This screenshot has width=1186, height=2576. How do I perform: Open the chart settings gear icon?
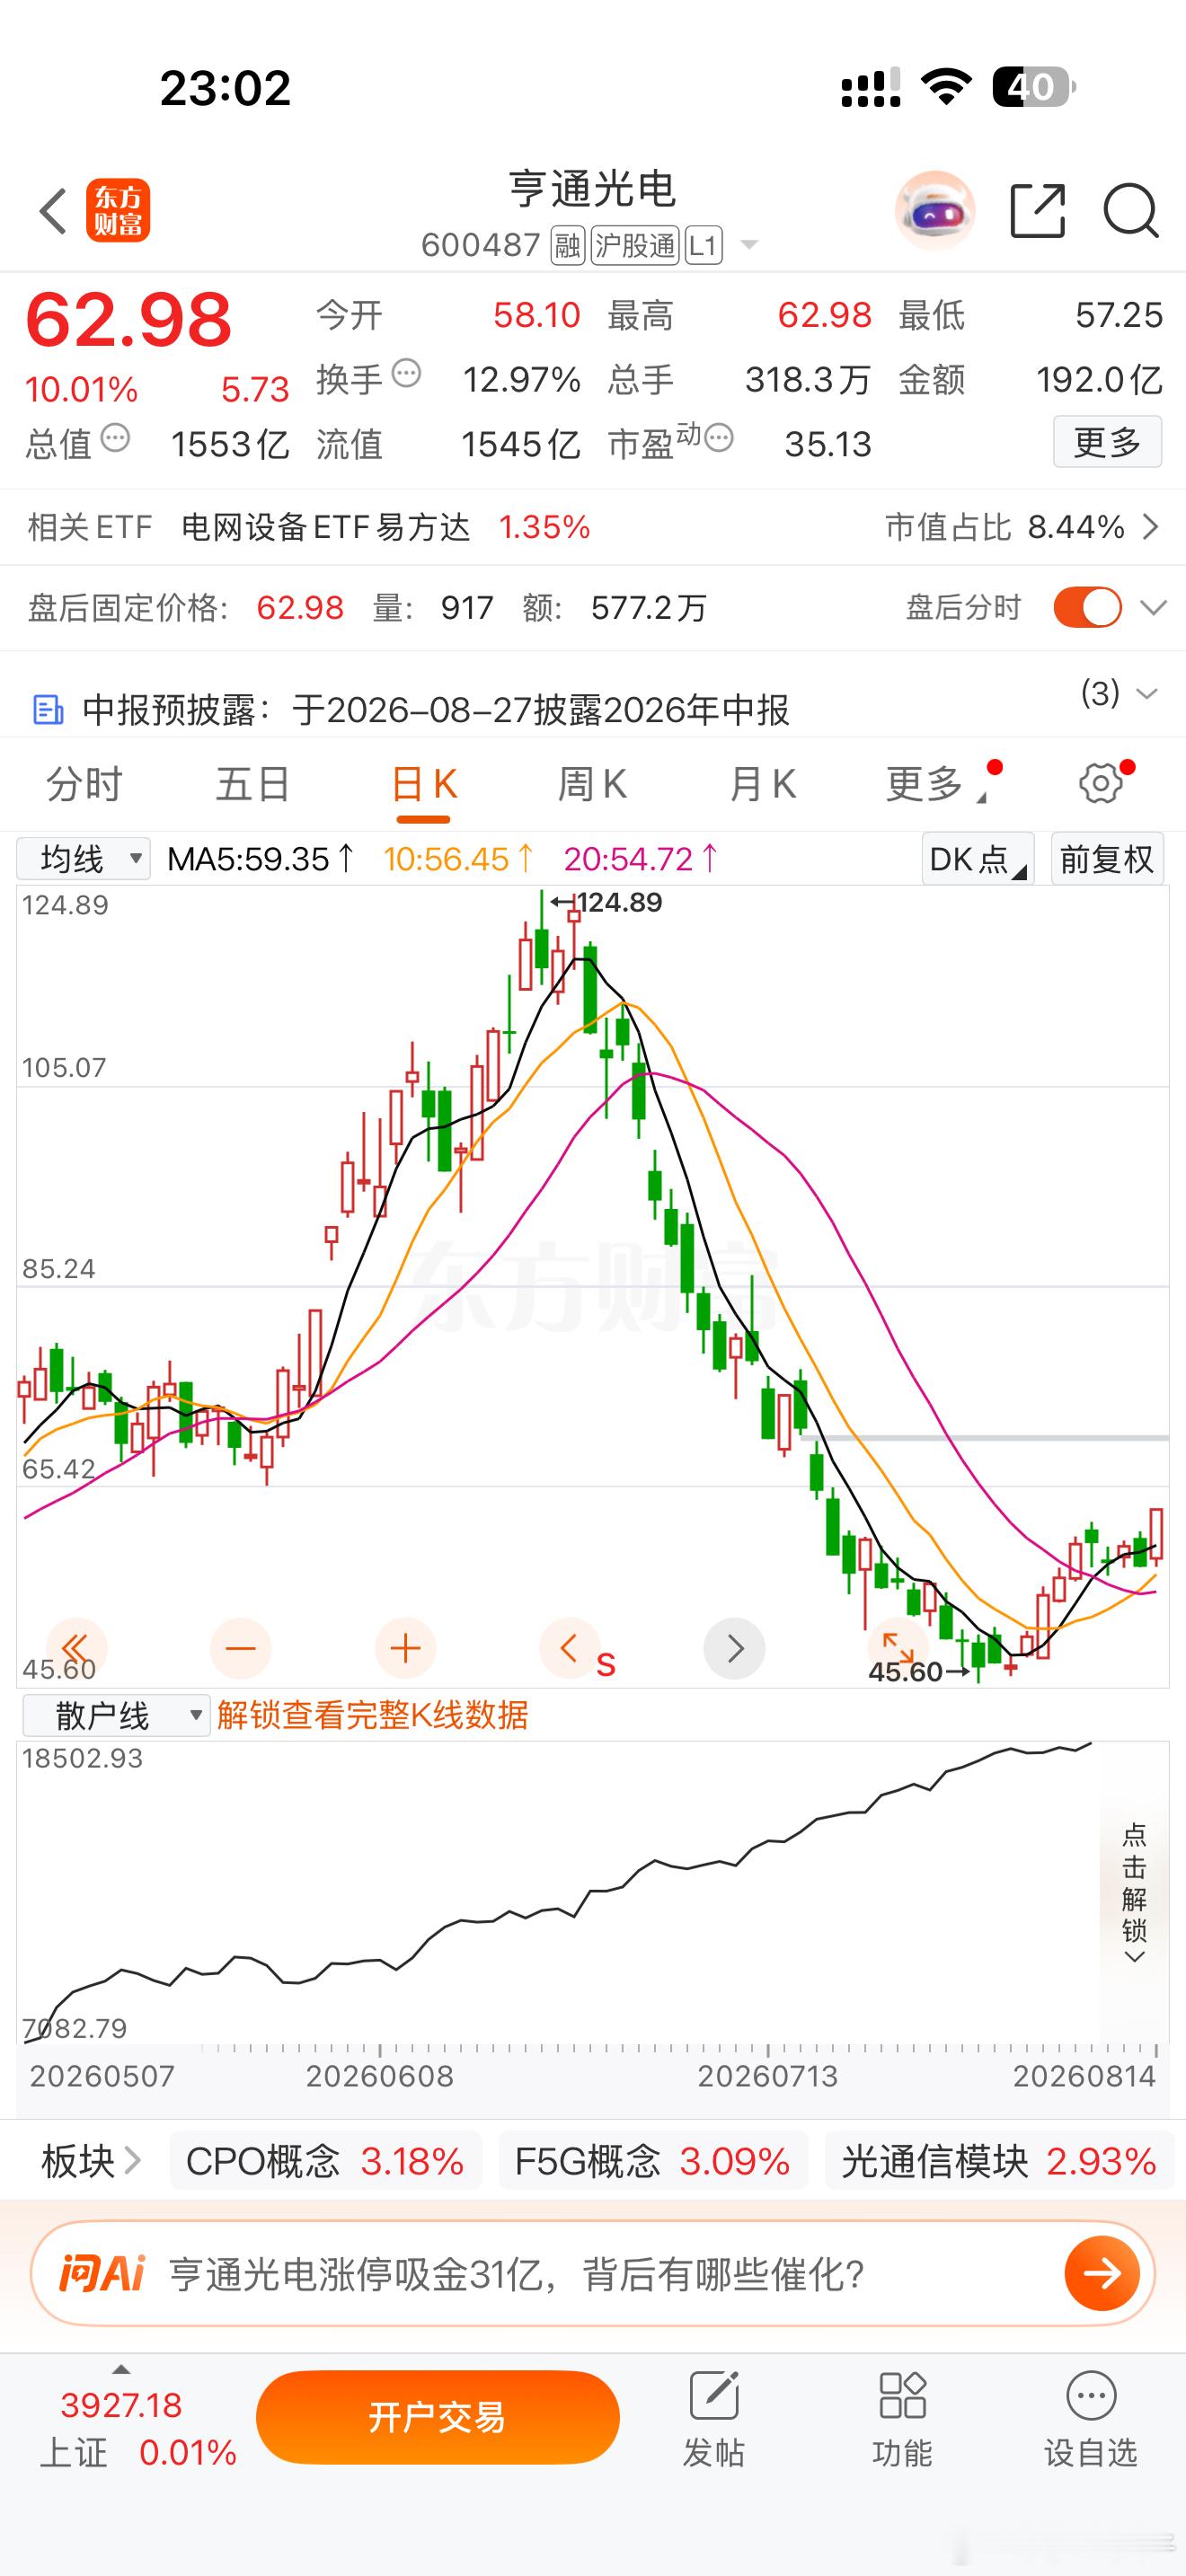[x=1101, y=783]
